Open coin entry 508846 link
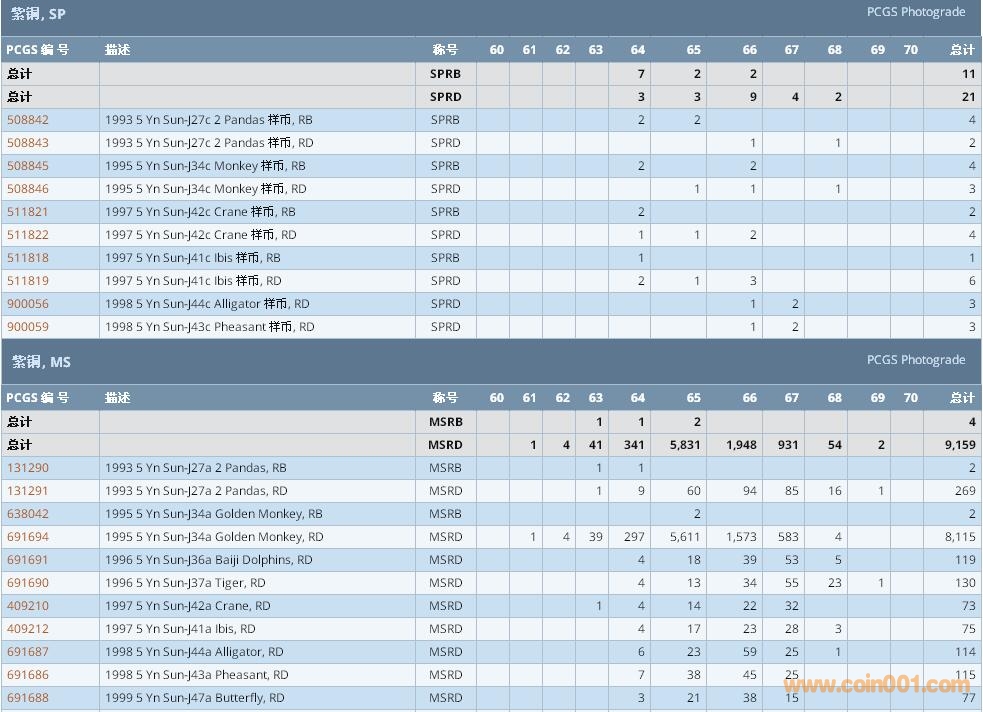 pyautogui.click(x=28, y=189)
